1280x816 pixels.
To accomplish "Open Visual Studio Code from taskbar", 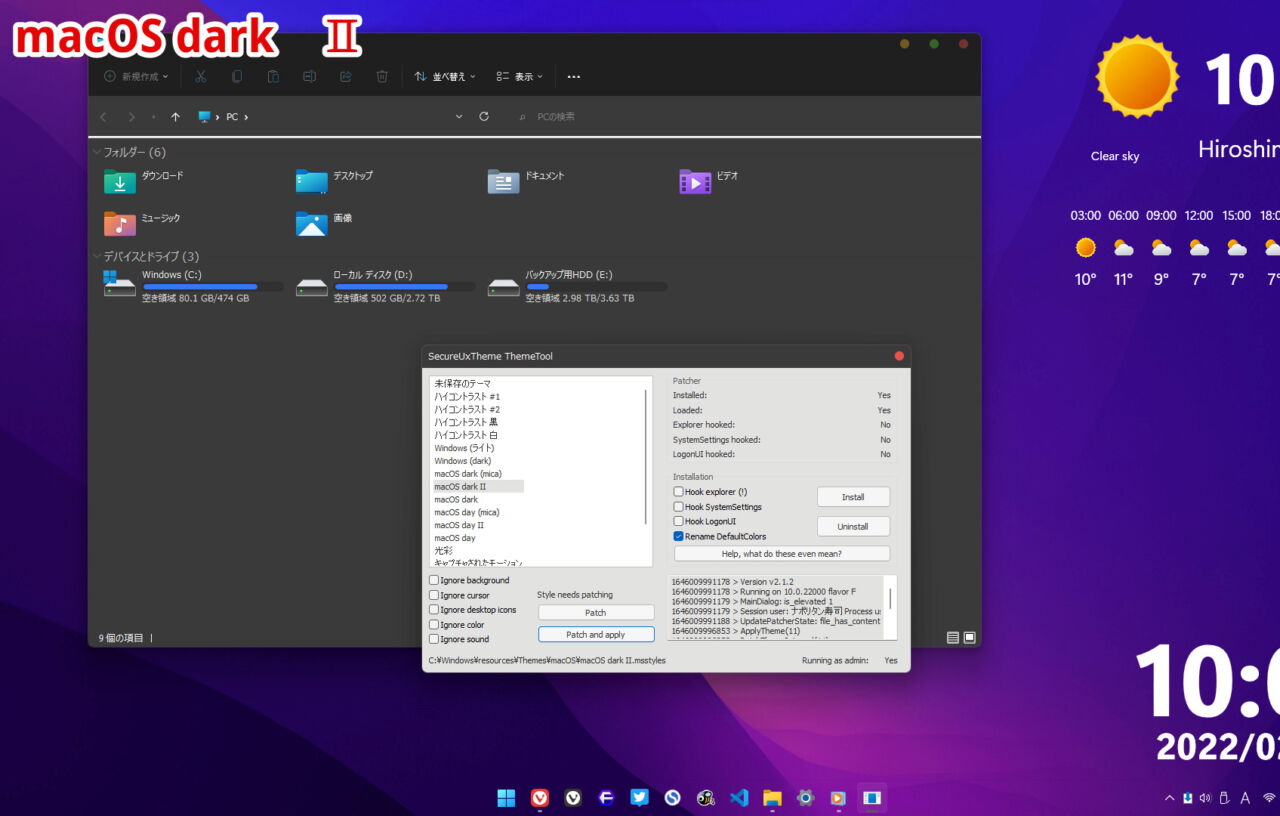I will [739, 797].
